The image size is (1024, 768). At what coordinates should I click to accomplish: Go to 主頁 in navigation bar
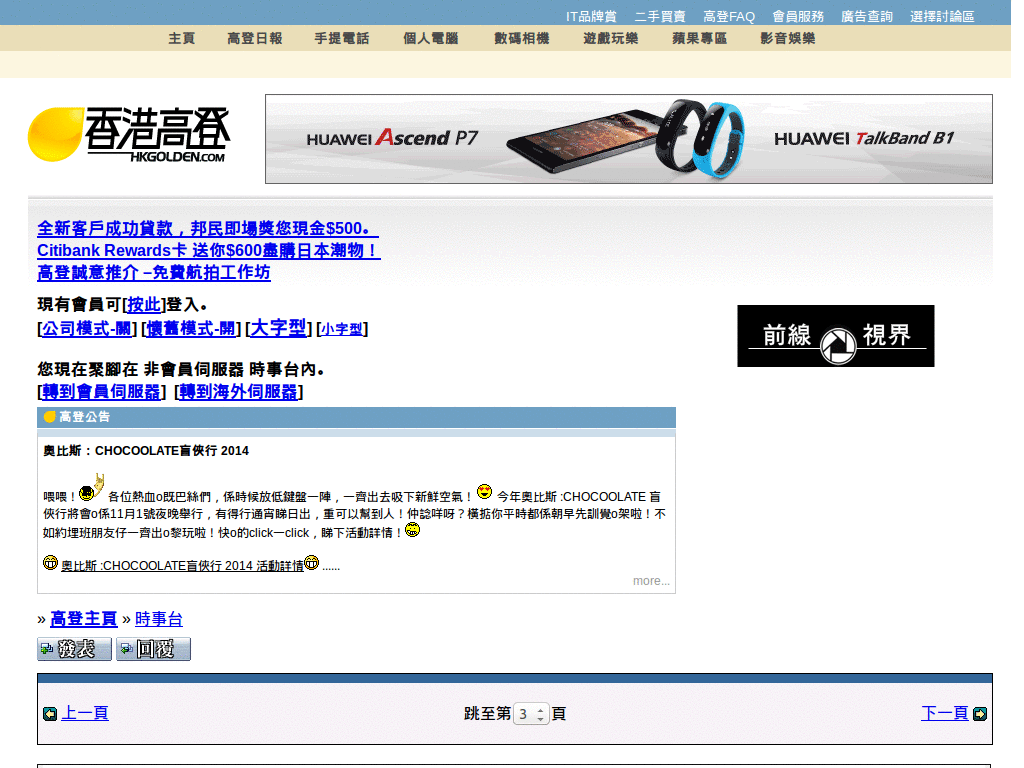(x=182, y=39)
